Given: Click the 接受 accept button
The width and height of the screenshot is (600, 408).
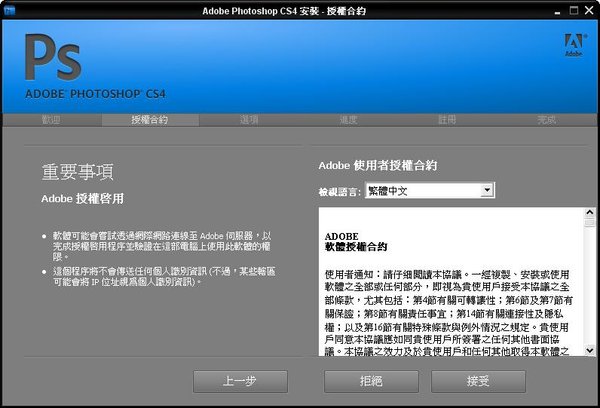Looking at the screenshot, I should click(478, 381).
